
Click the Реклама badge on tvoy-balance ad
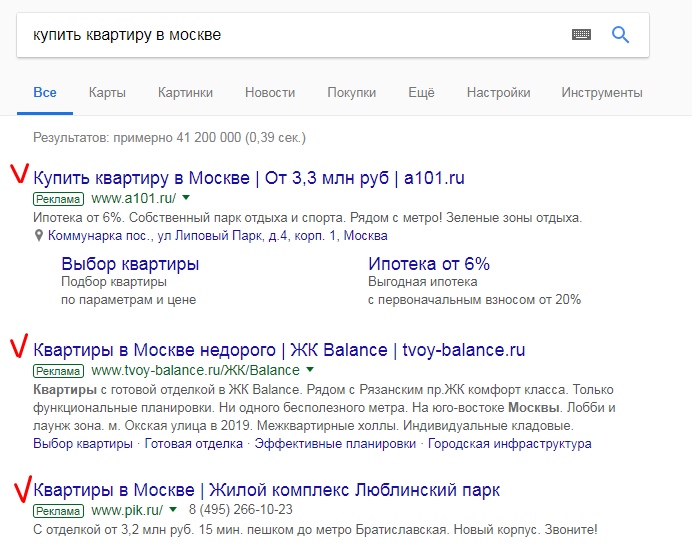[x=58, y=371]
